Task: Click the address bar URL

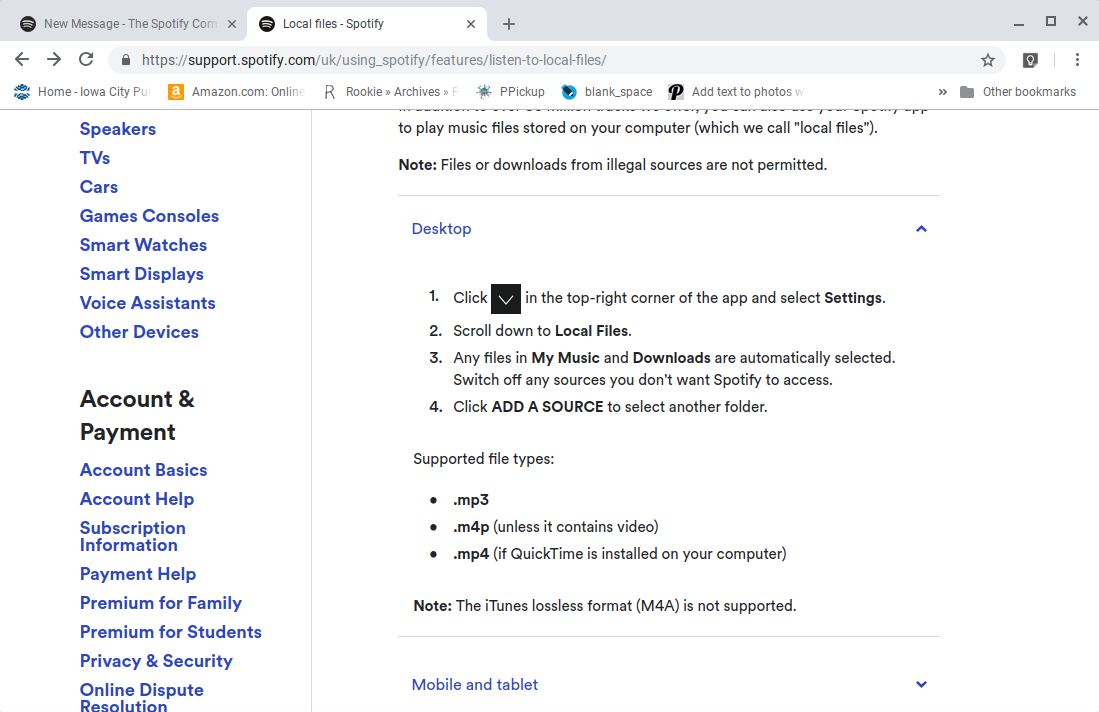Action: click(374, 60)
